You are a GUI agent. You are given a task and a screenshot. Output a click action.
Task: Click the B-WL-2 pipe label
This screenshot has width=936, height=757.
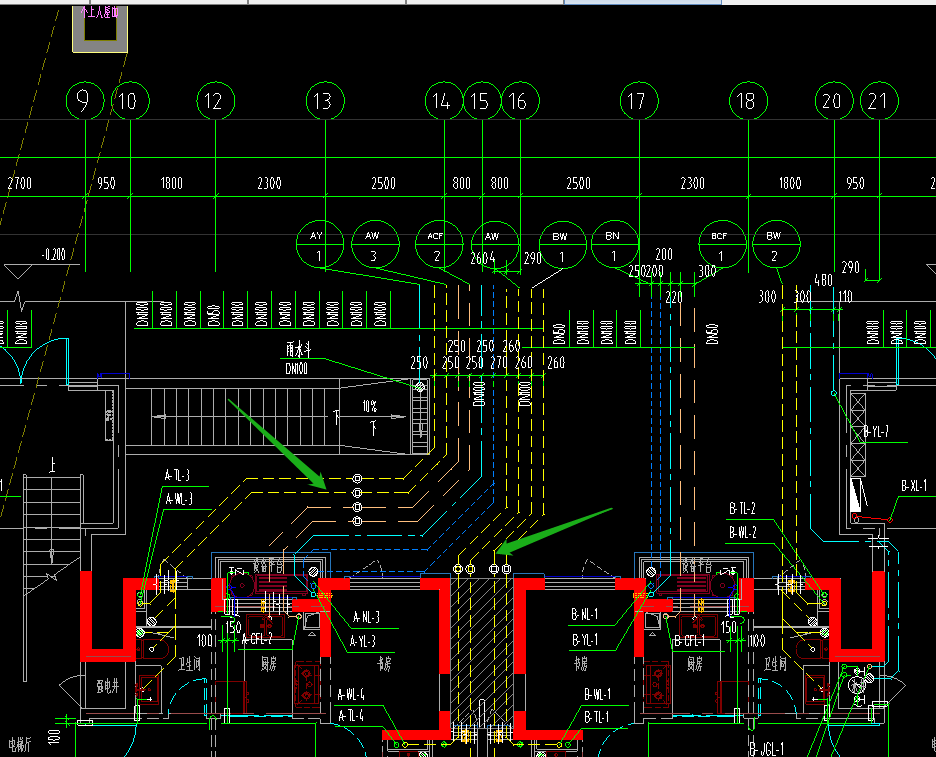click(743, 533)
